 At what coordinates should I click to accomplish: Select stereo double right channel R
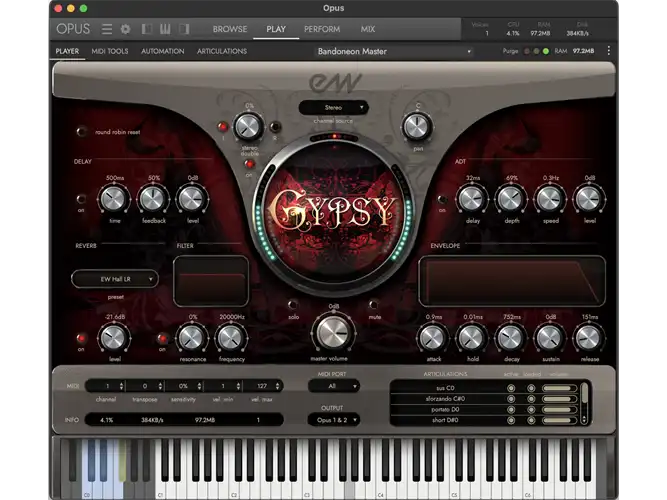(x=275, y=127)
